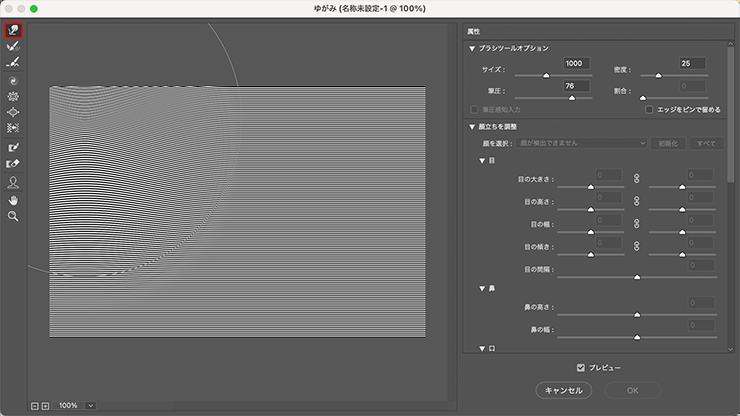Click the キャンセル button
Viewport: 740px width, 416px height.
(x=564, y=390)
